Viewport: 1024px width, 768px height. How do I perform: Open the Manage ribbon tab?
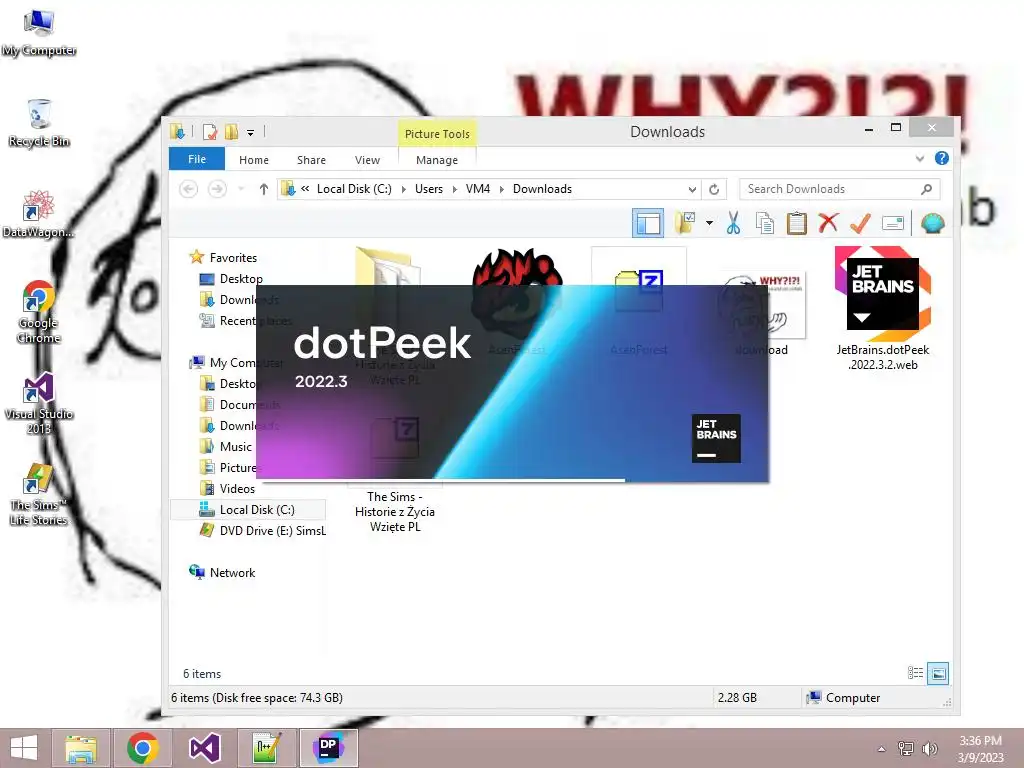437,160
